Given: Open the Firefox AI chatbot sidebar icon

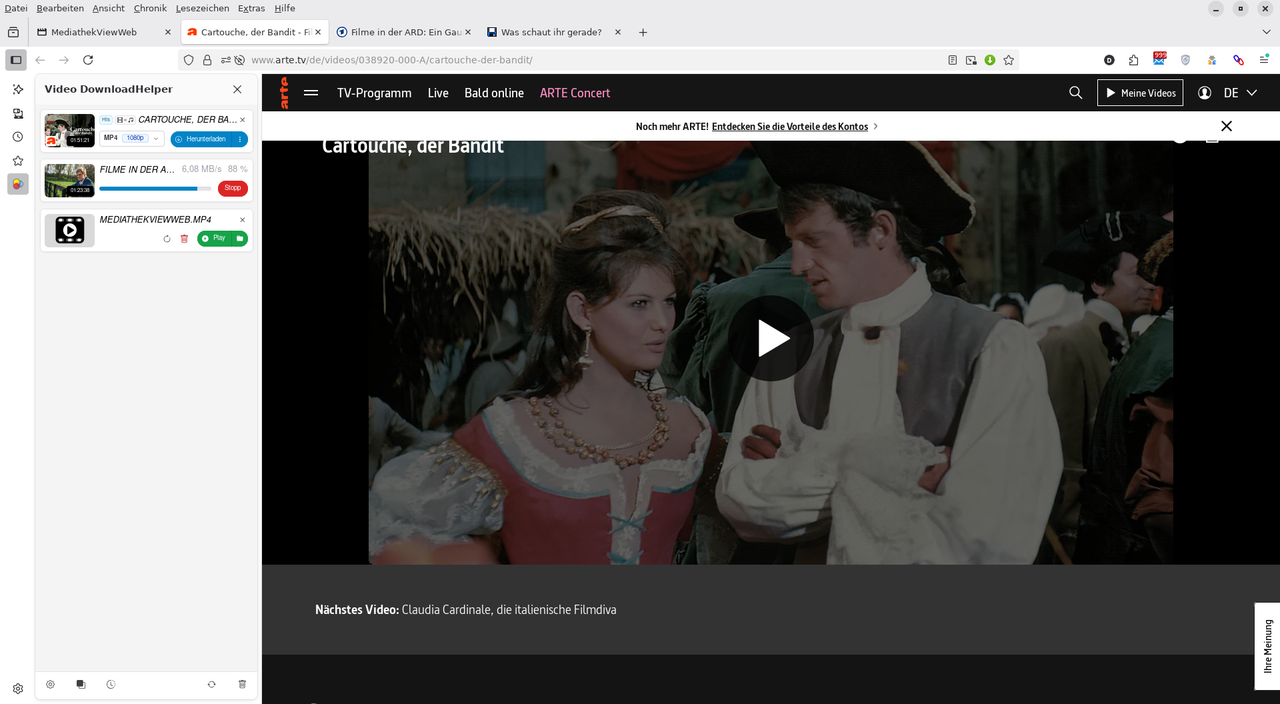Looking at the screenshot, I should [17, 89].
